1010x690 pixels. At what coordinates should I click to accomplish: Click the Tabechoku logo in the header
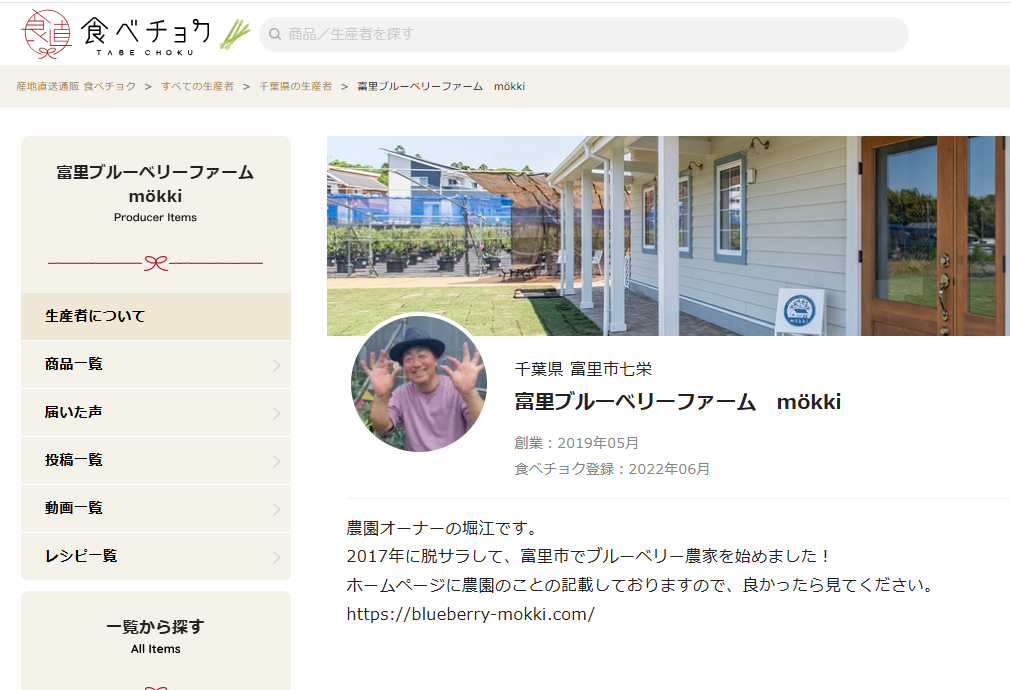135,34
